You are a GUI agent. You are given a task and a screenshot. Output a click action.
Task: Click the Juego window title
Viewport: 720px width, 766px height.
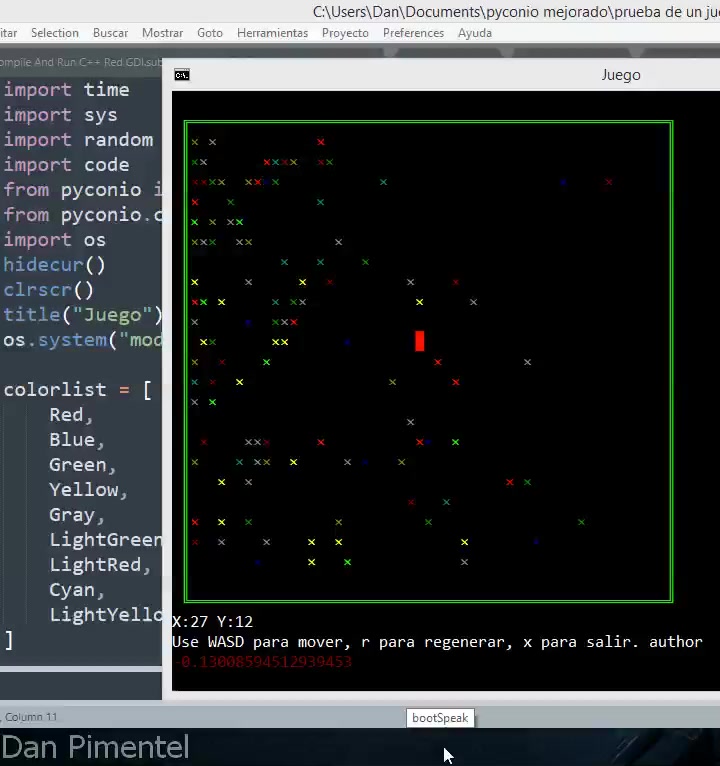click(x=621, y=75)
